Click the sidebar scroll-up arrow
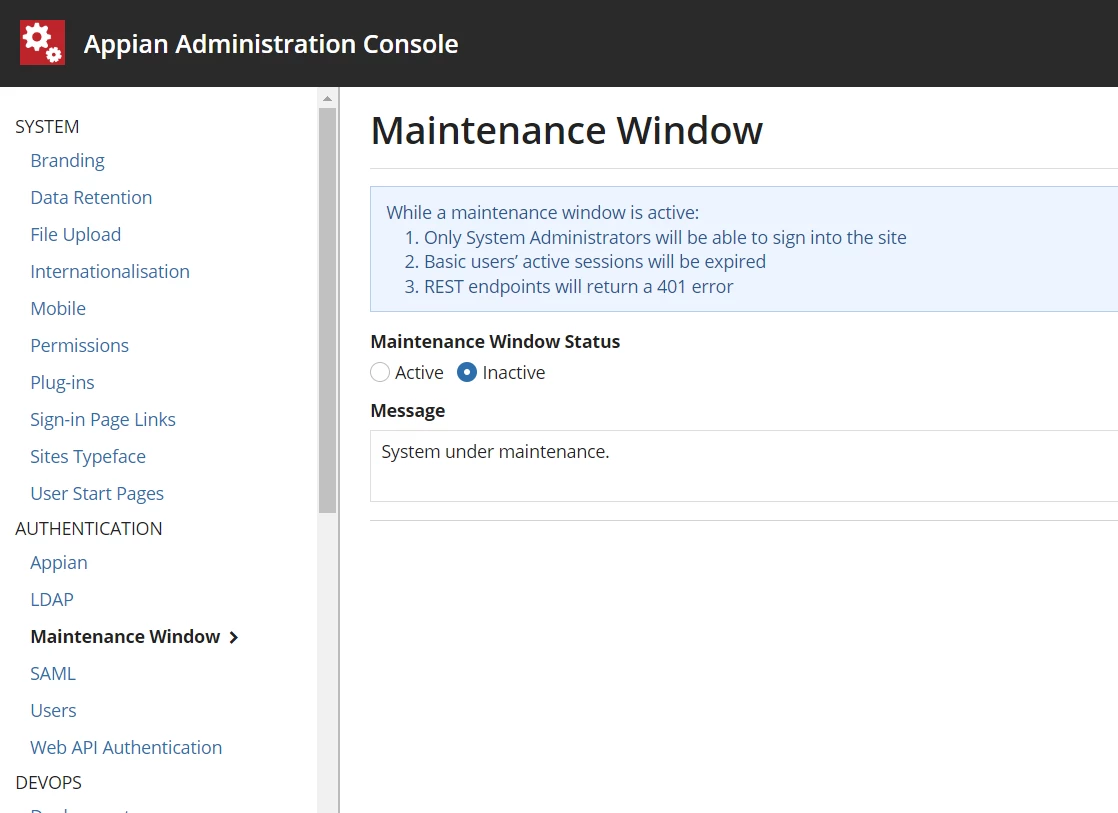This screenshot has width=1118, height=813. pyautogui.click(x=327, y=98)
